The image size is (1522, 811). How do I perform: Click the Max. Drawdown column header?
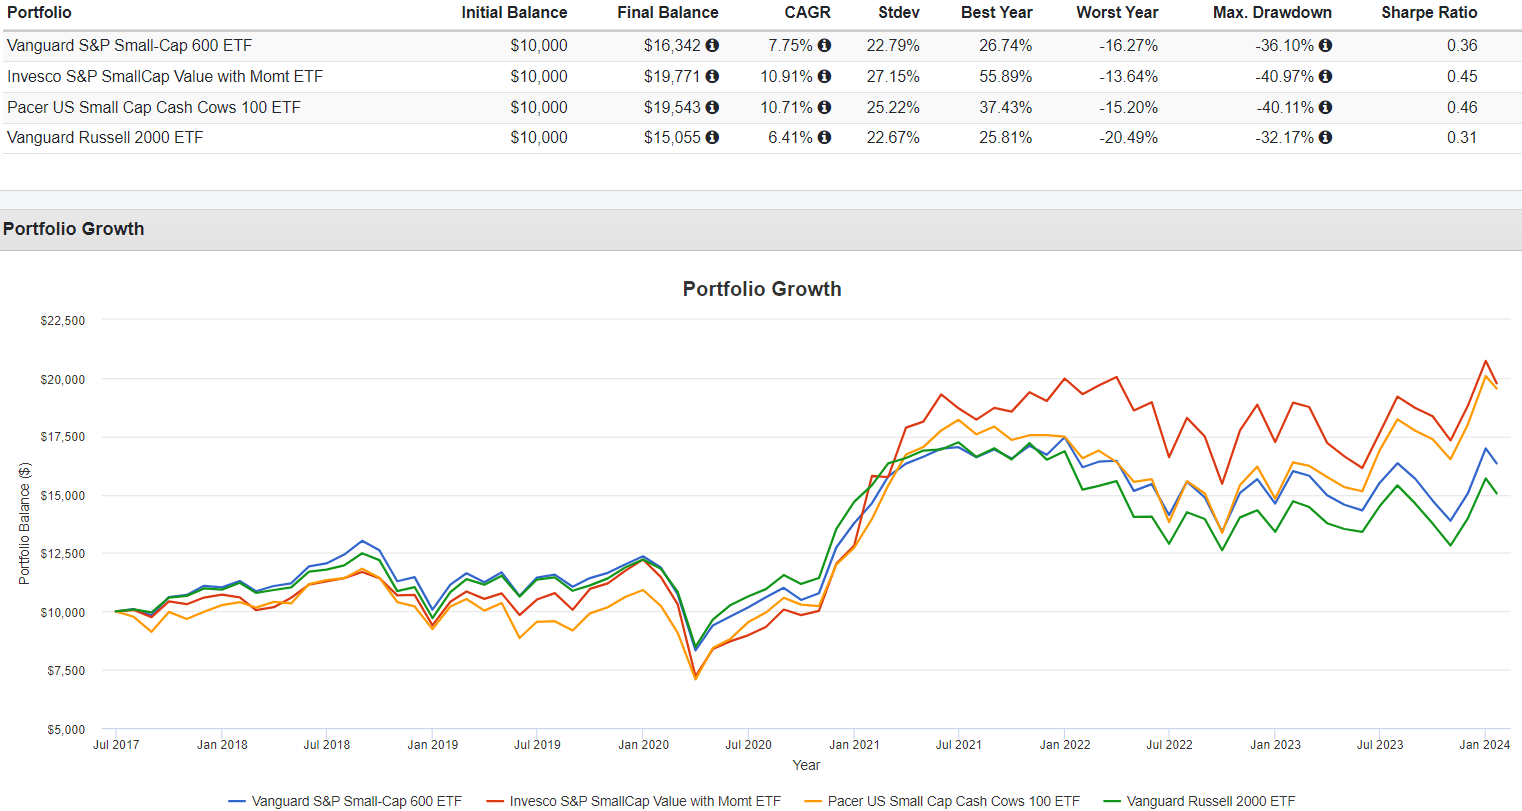coord(1272,12)
